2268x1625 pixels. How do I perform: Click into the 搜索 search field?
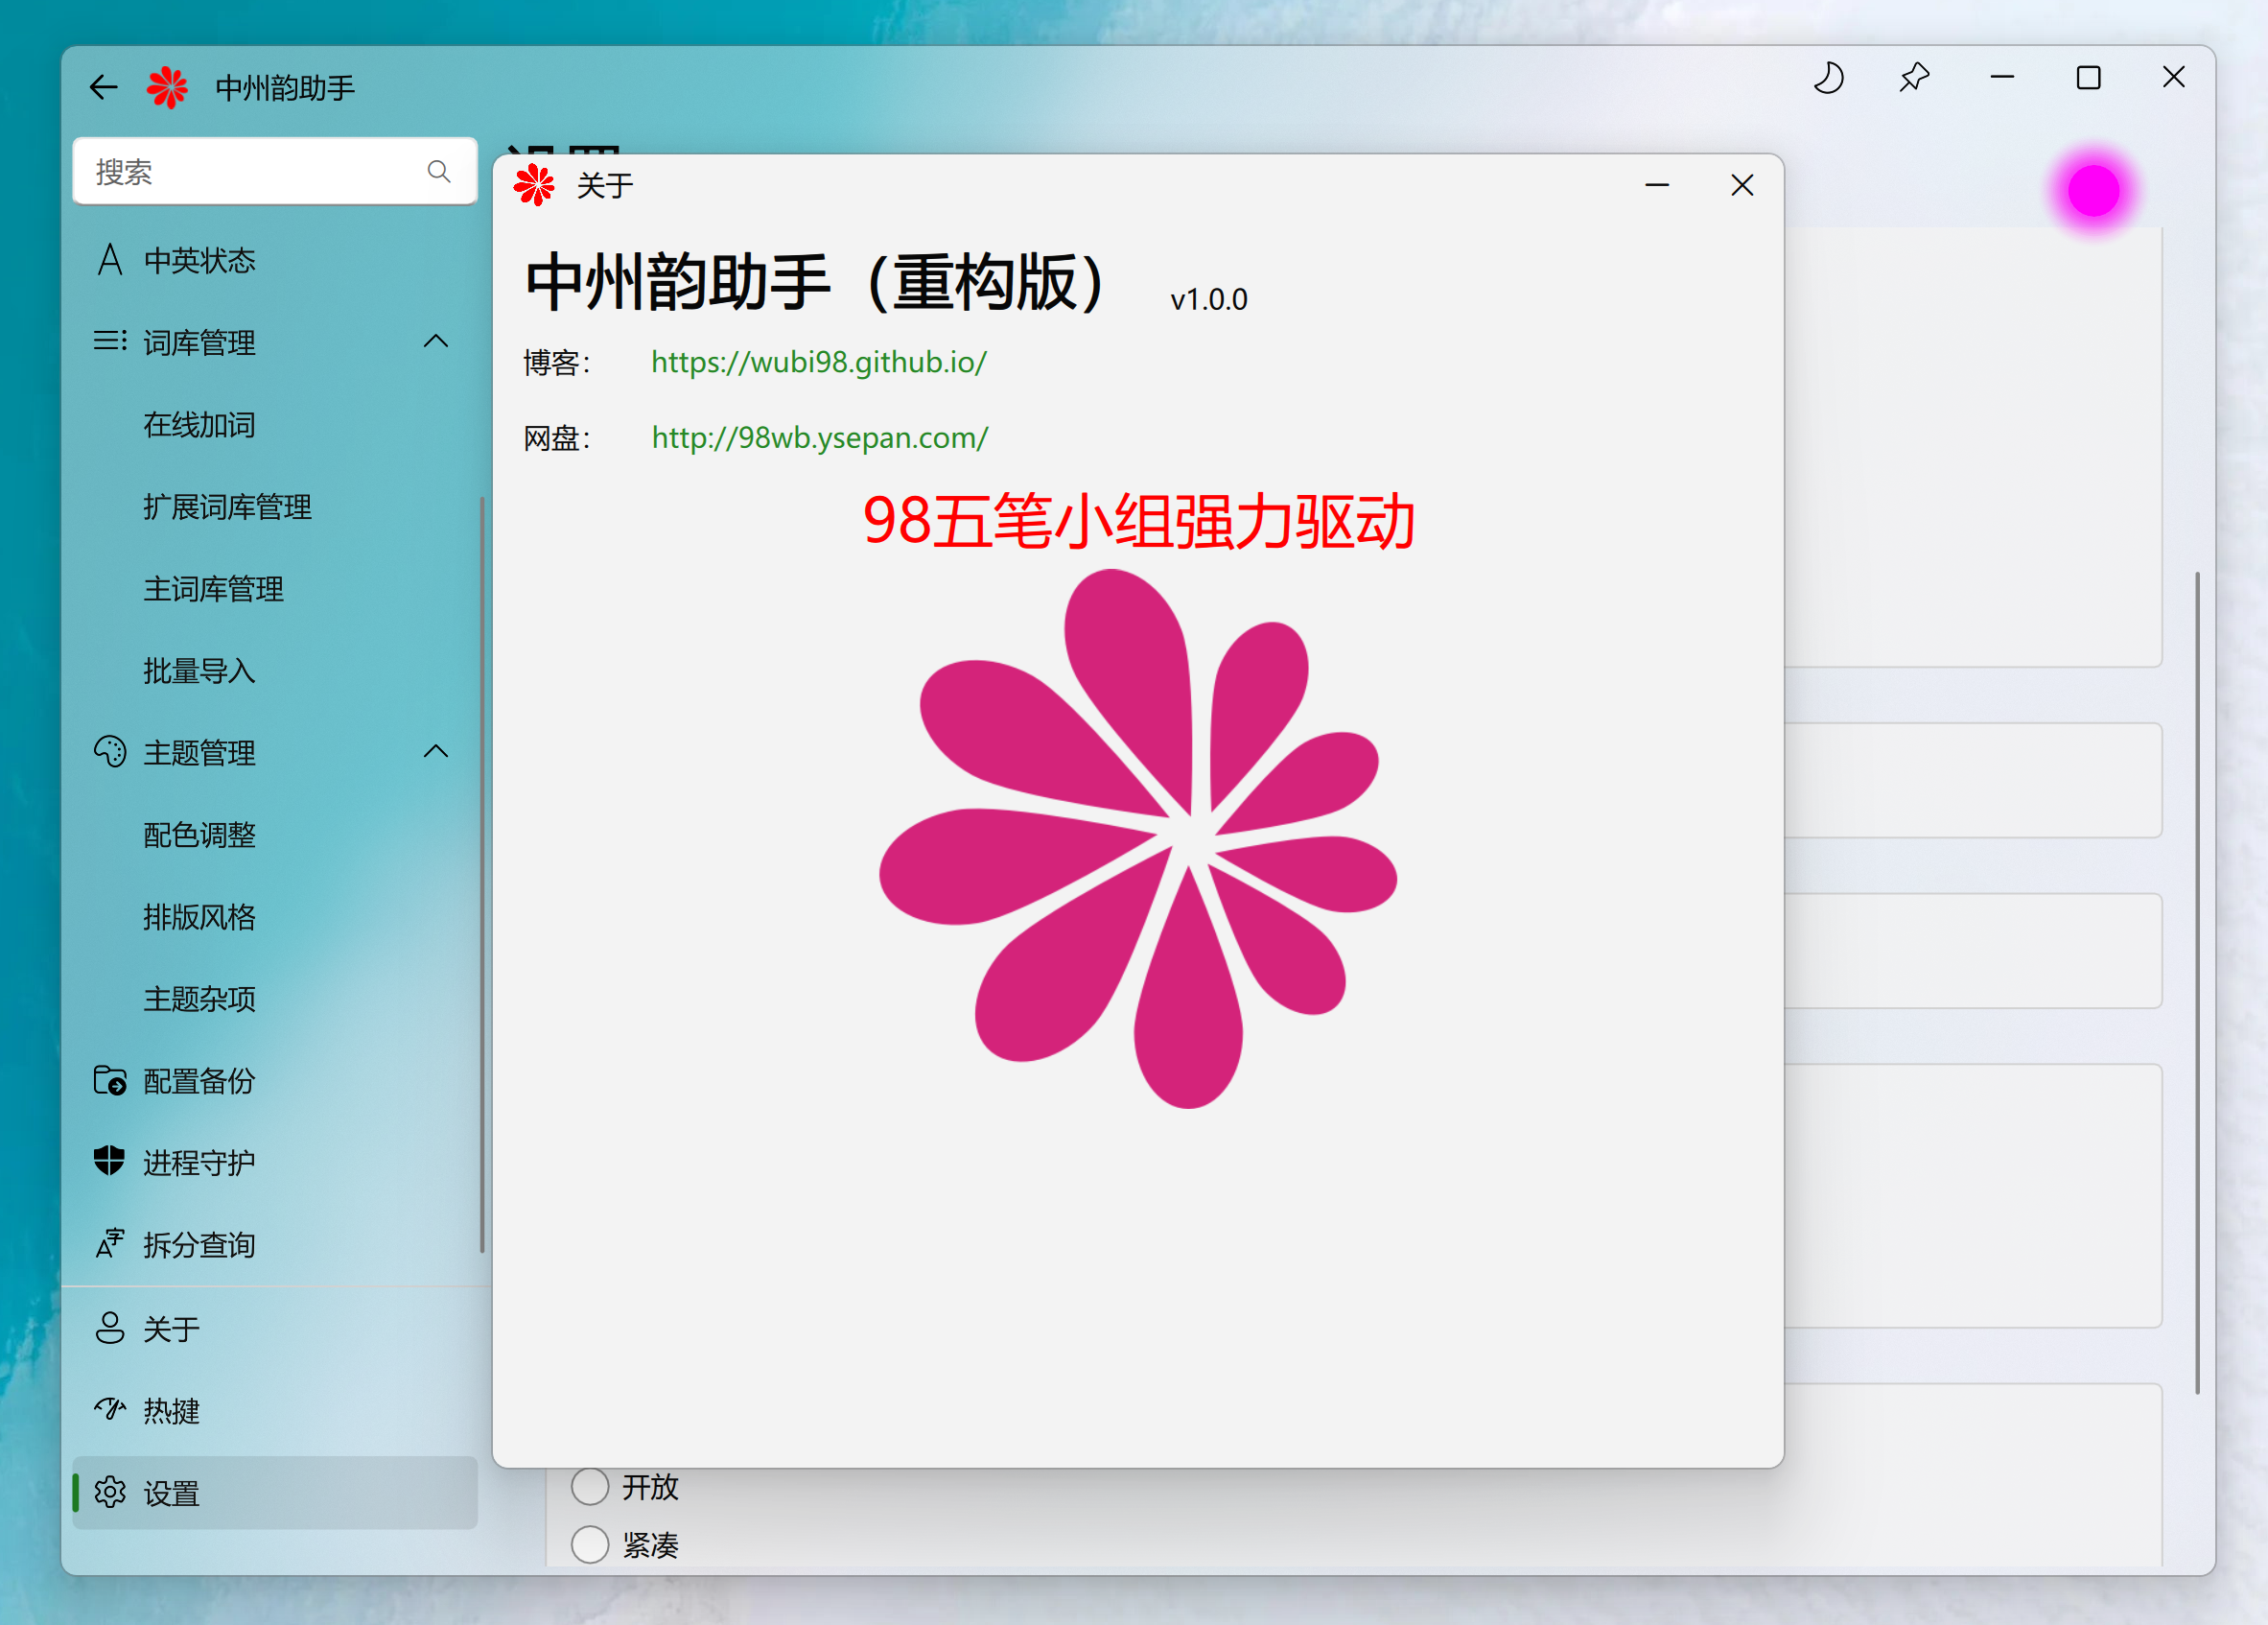[x=250, y=172]
